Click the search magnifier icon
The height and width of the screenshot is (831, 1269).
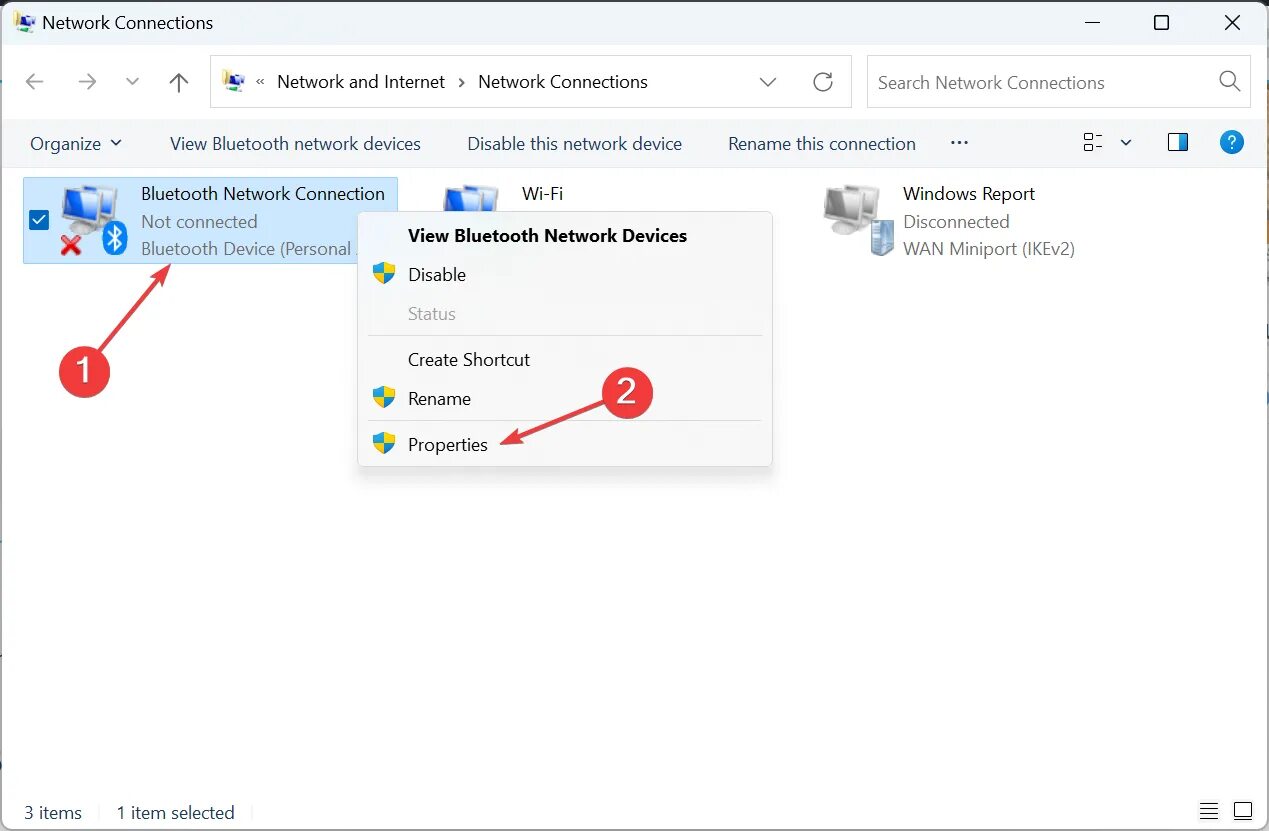tap(1229, 82)
